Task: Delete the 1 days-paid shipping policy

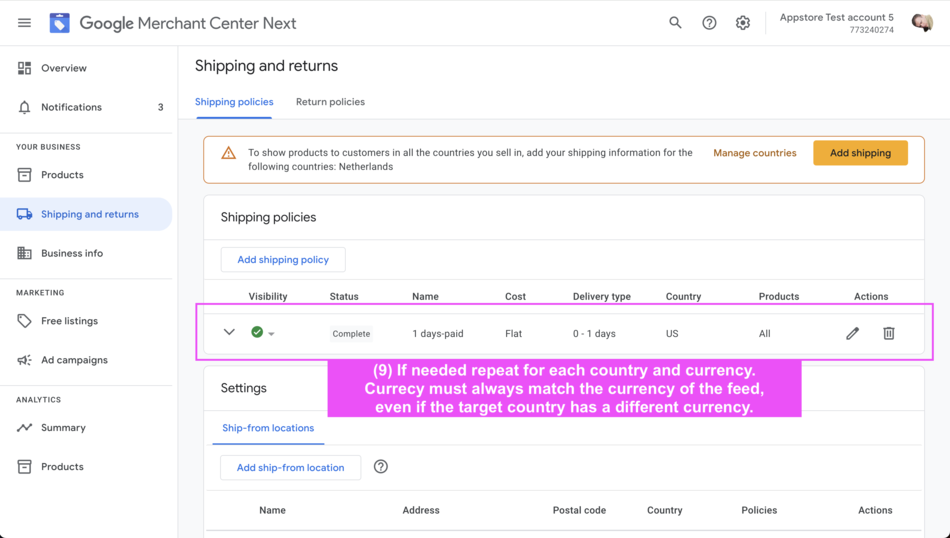Action: (888, 333)
